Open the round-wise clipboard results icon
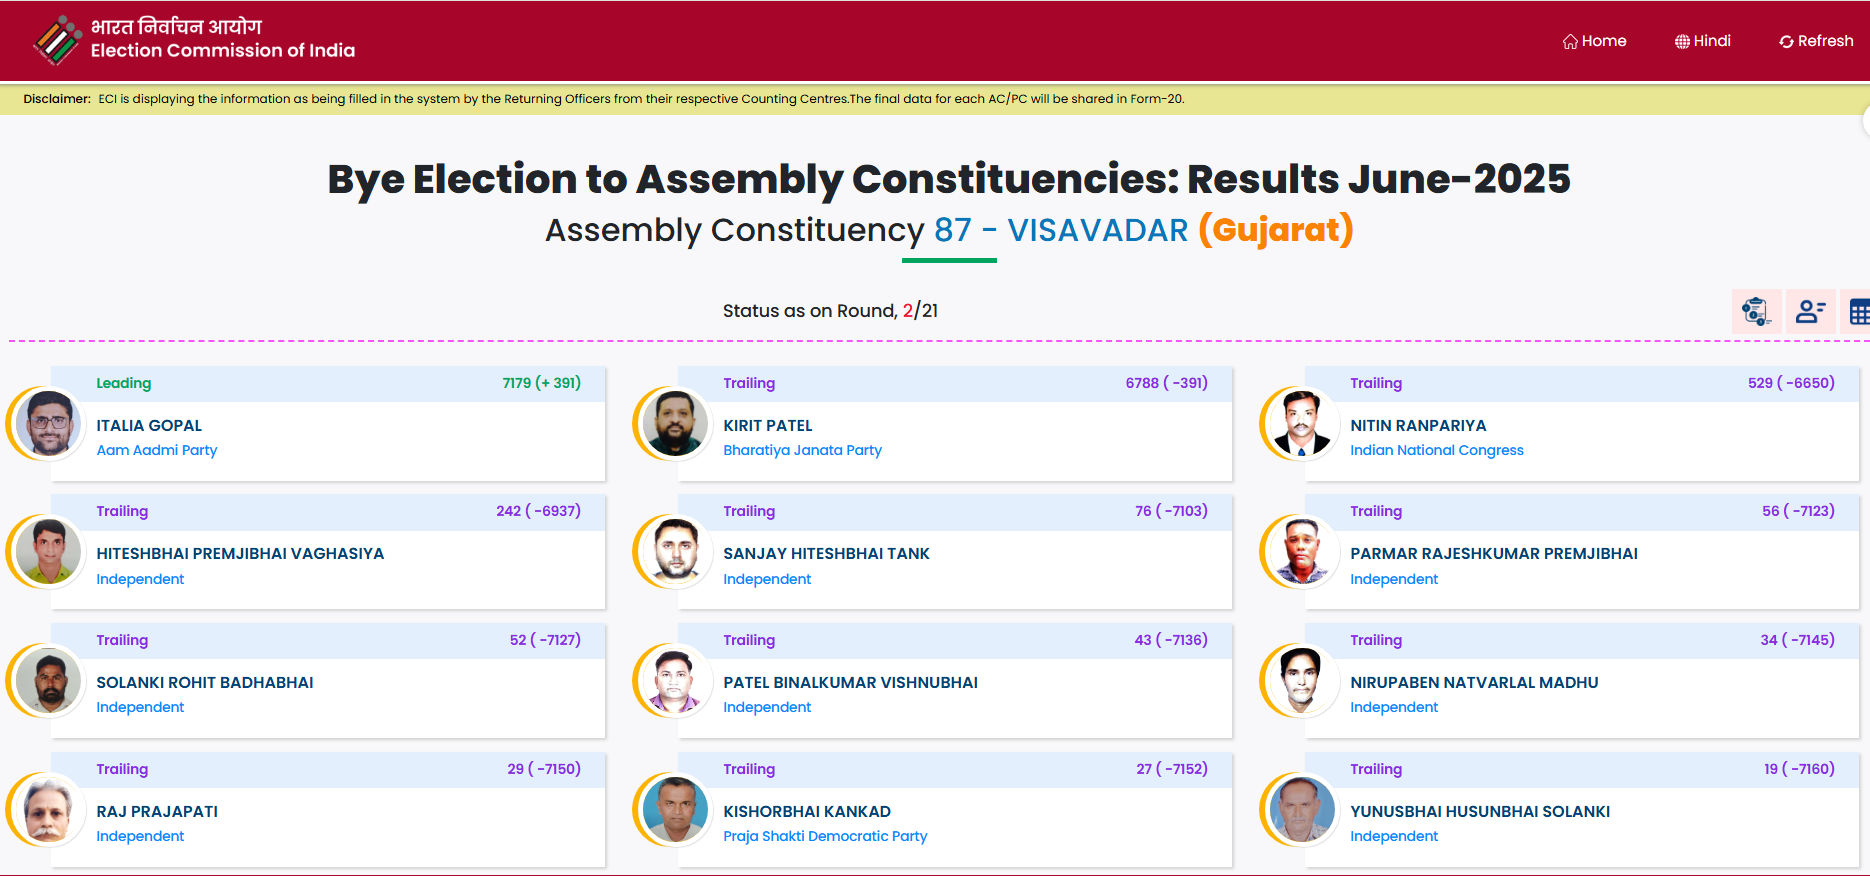The width and height of the screenshot is (1870, 876). (x=1755, y=312)
